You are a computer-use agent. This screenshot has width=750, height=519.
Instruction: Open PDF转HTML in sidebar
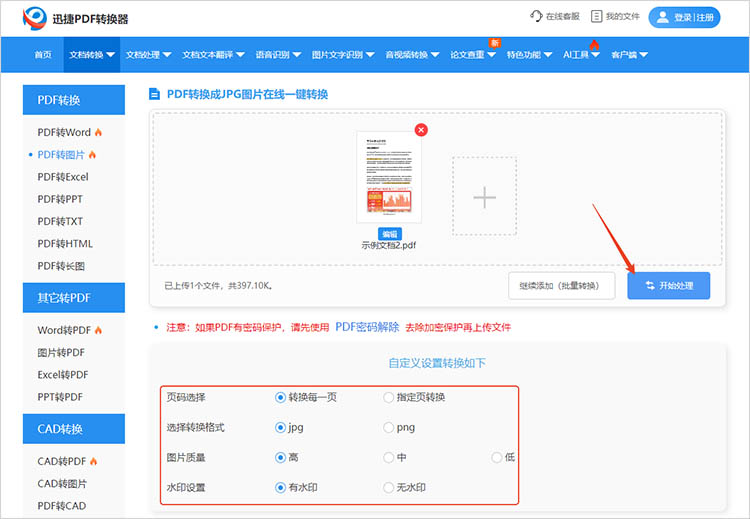coord(65,243)
